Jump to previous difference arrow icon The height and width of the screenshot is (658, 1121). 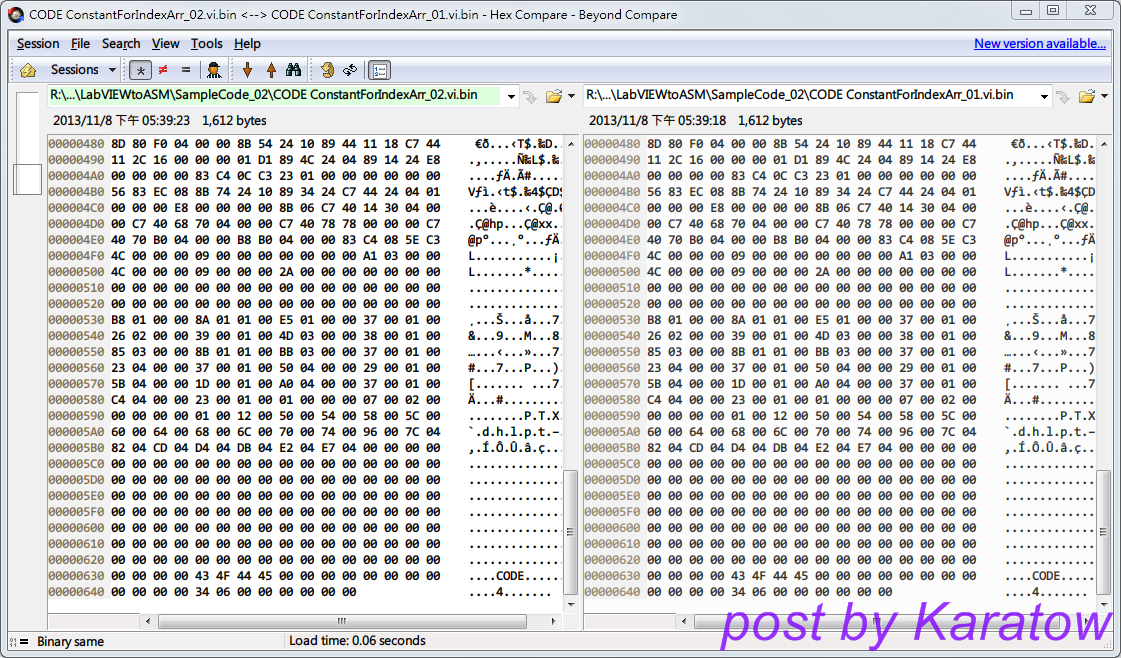click(x=272, y=70)
